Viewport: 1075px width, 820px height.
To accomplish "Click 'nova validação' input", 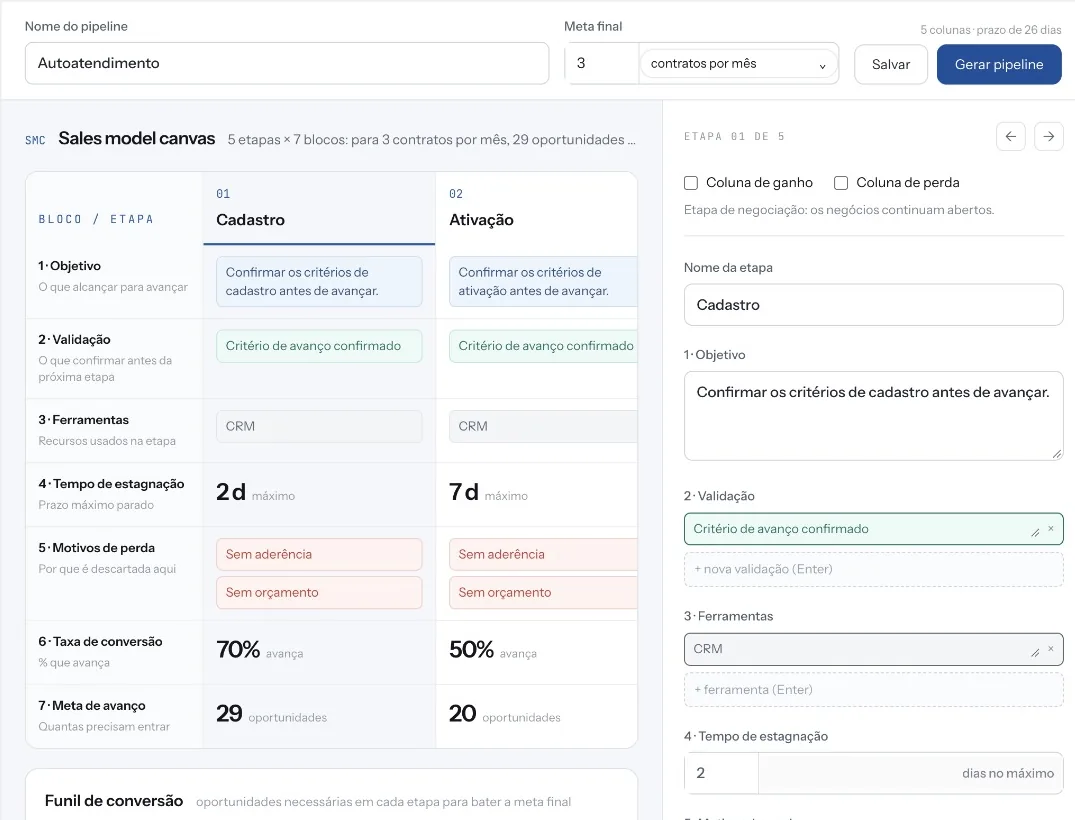I will pyautogui.click(x=873, y=569).
